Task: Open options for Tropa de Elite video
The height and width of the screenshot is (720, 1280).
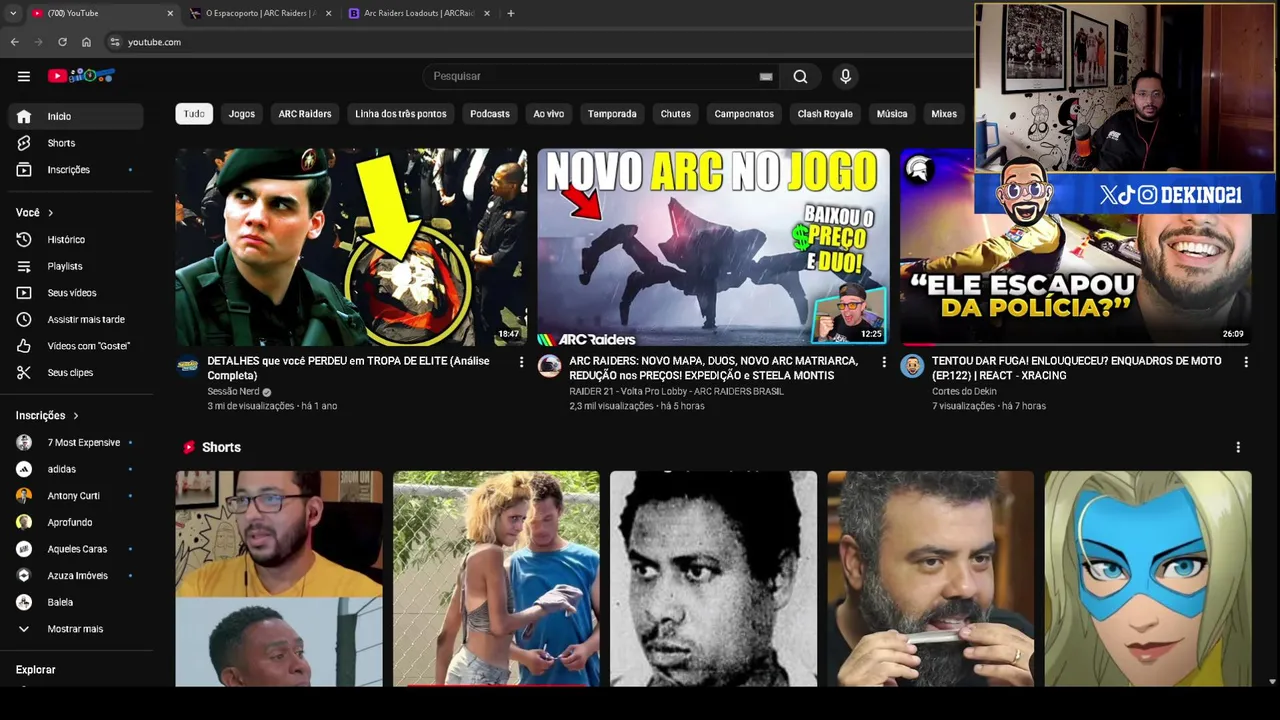Action: point(521,362)
